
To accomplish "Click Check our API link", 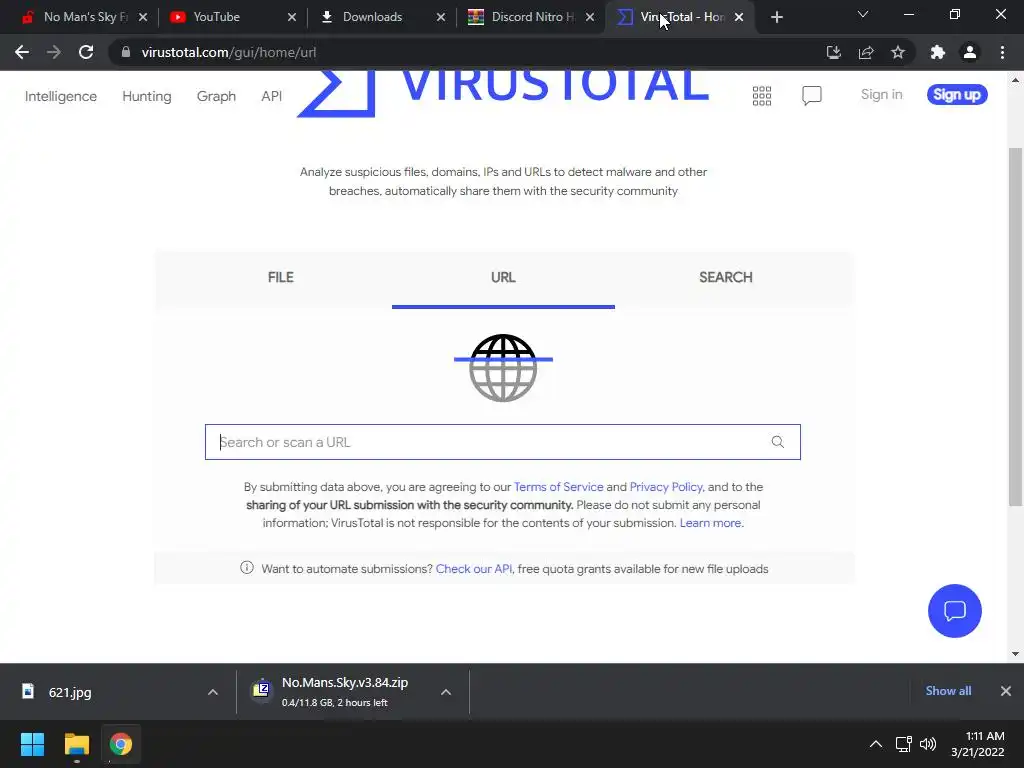I will point(473,569).
